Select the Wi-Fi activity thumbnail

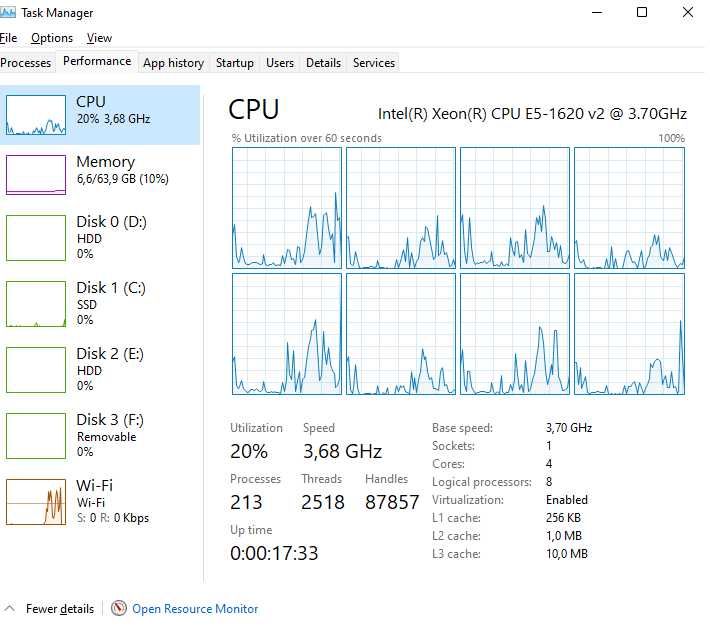(x=36, y=502)
